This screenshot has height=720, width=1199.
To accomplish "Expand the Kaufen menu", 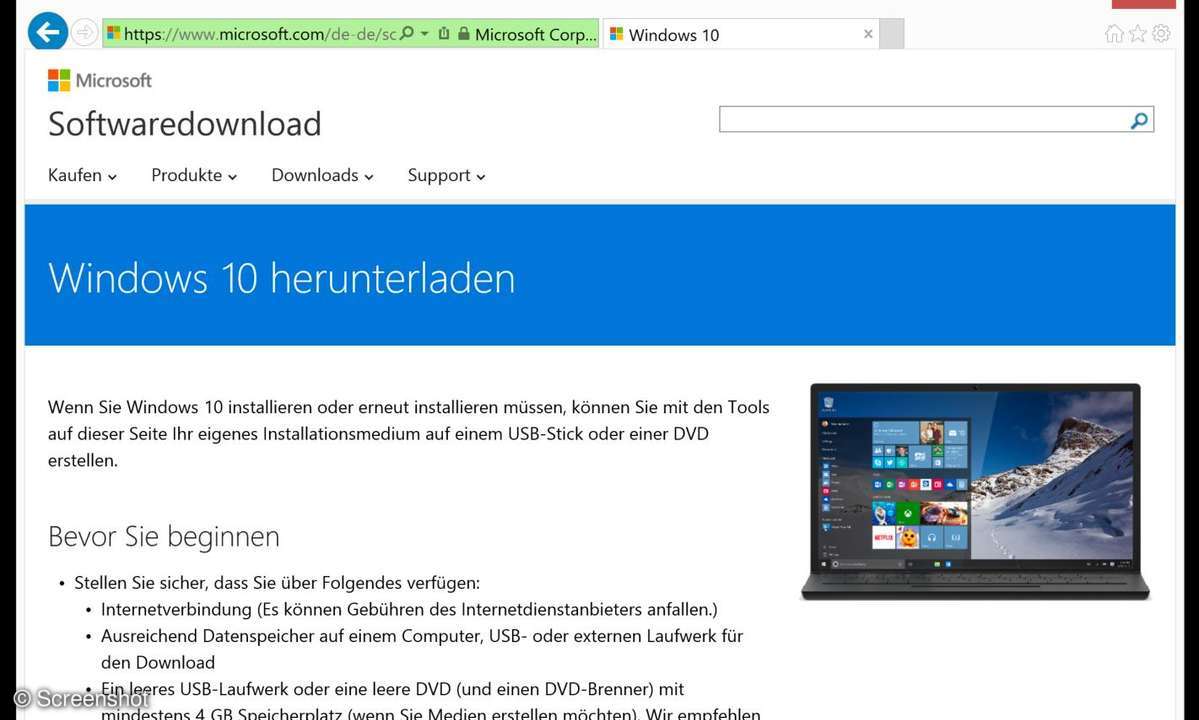I will [x=82, y=175].
